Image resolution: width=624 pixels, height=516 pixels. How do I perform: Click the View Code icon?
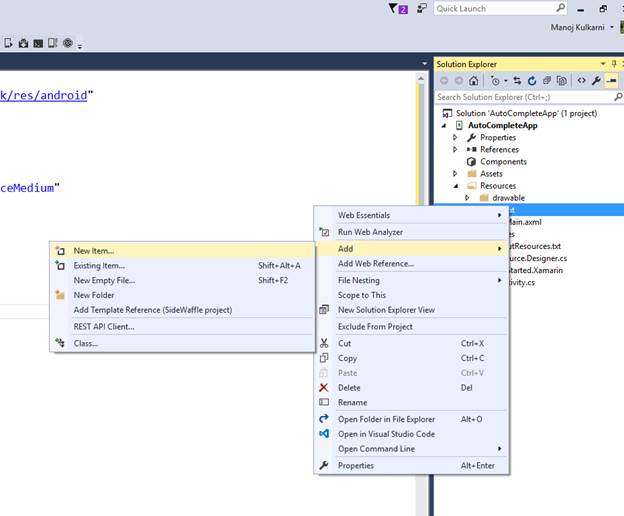(581, 81)
